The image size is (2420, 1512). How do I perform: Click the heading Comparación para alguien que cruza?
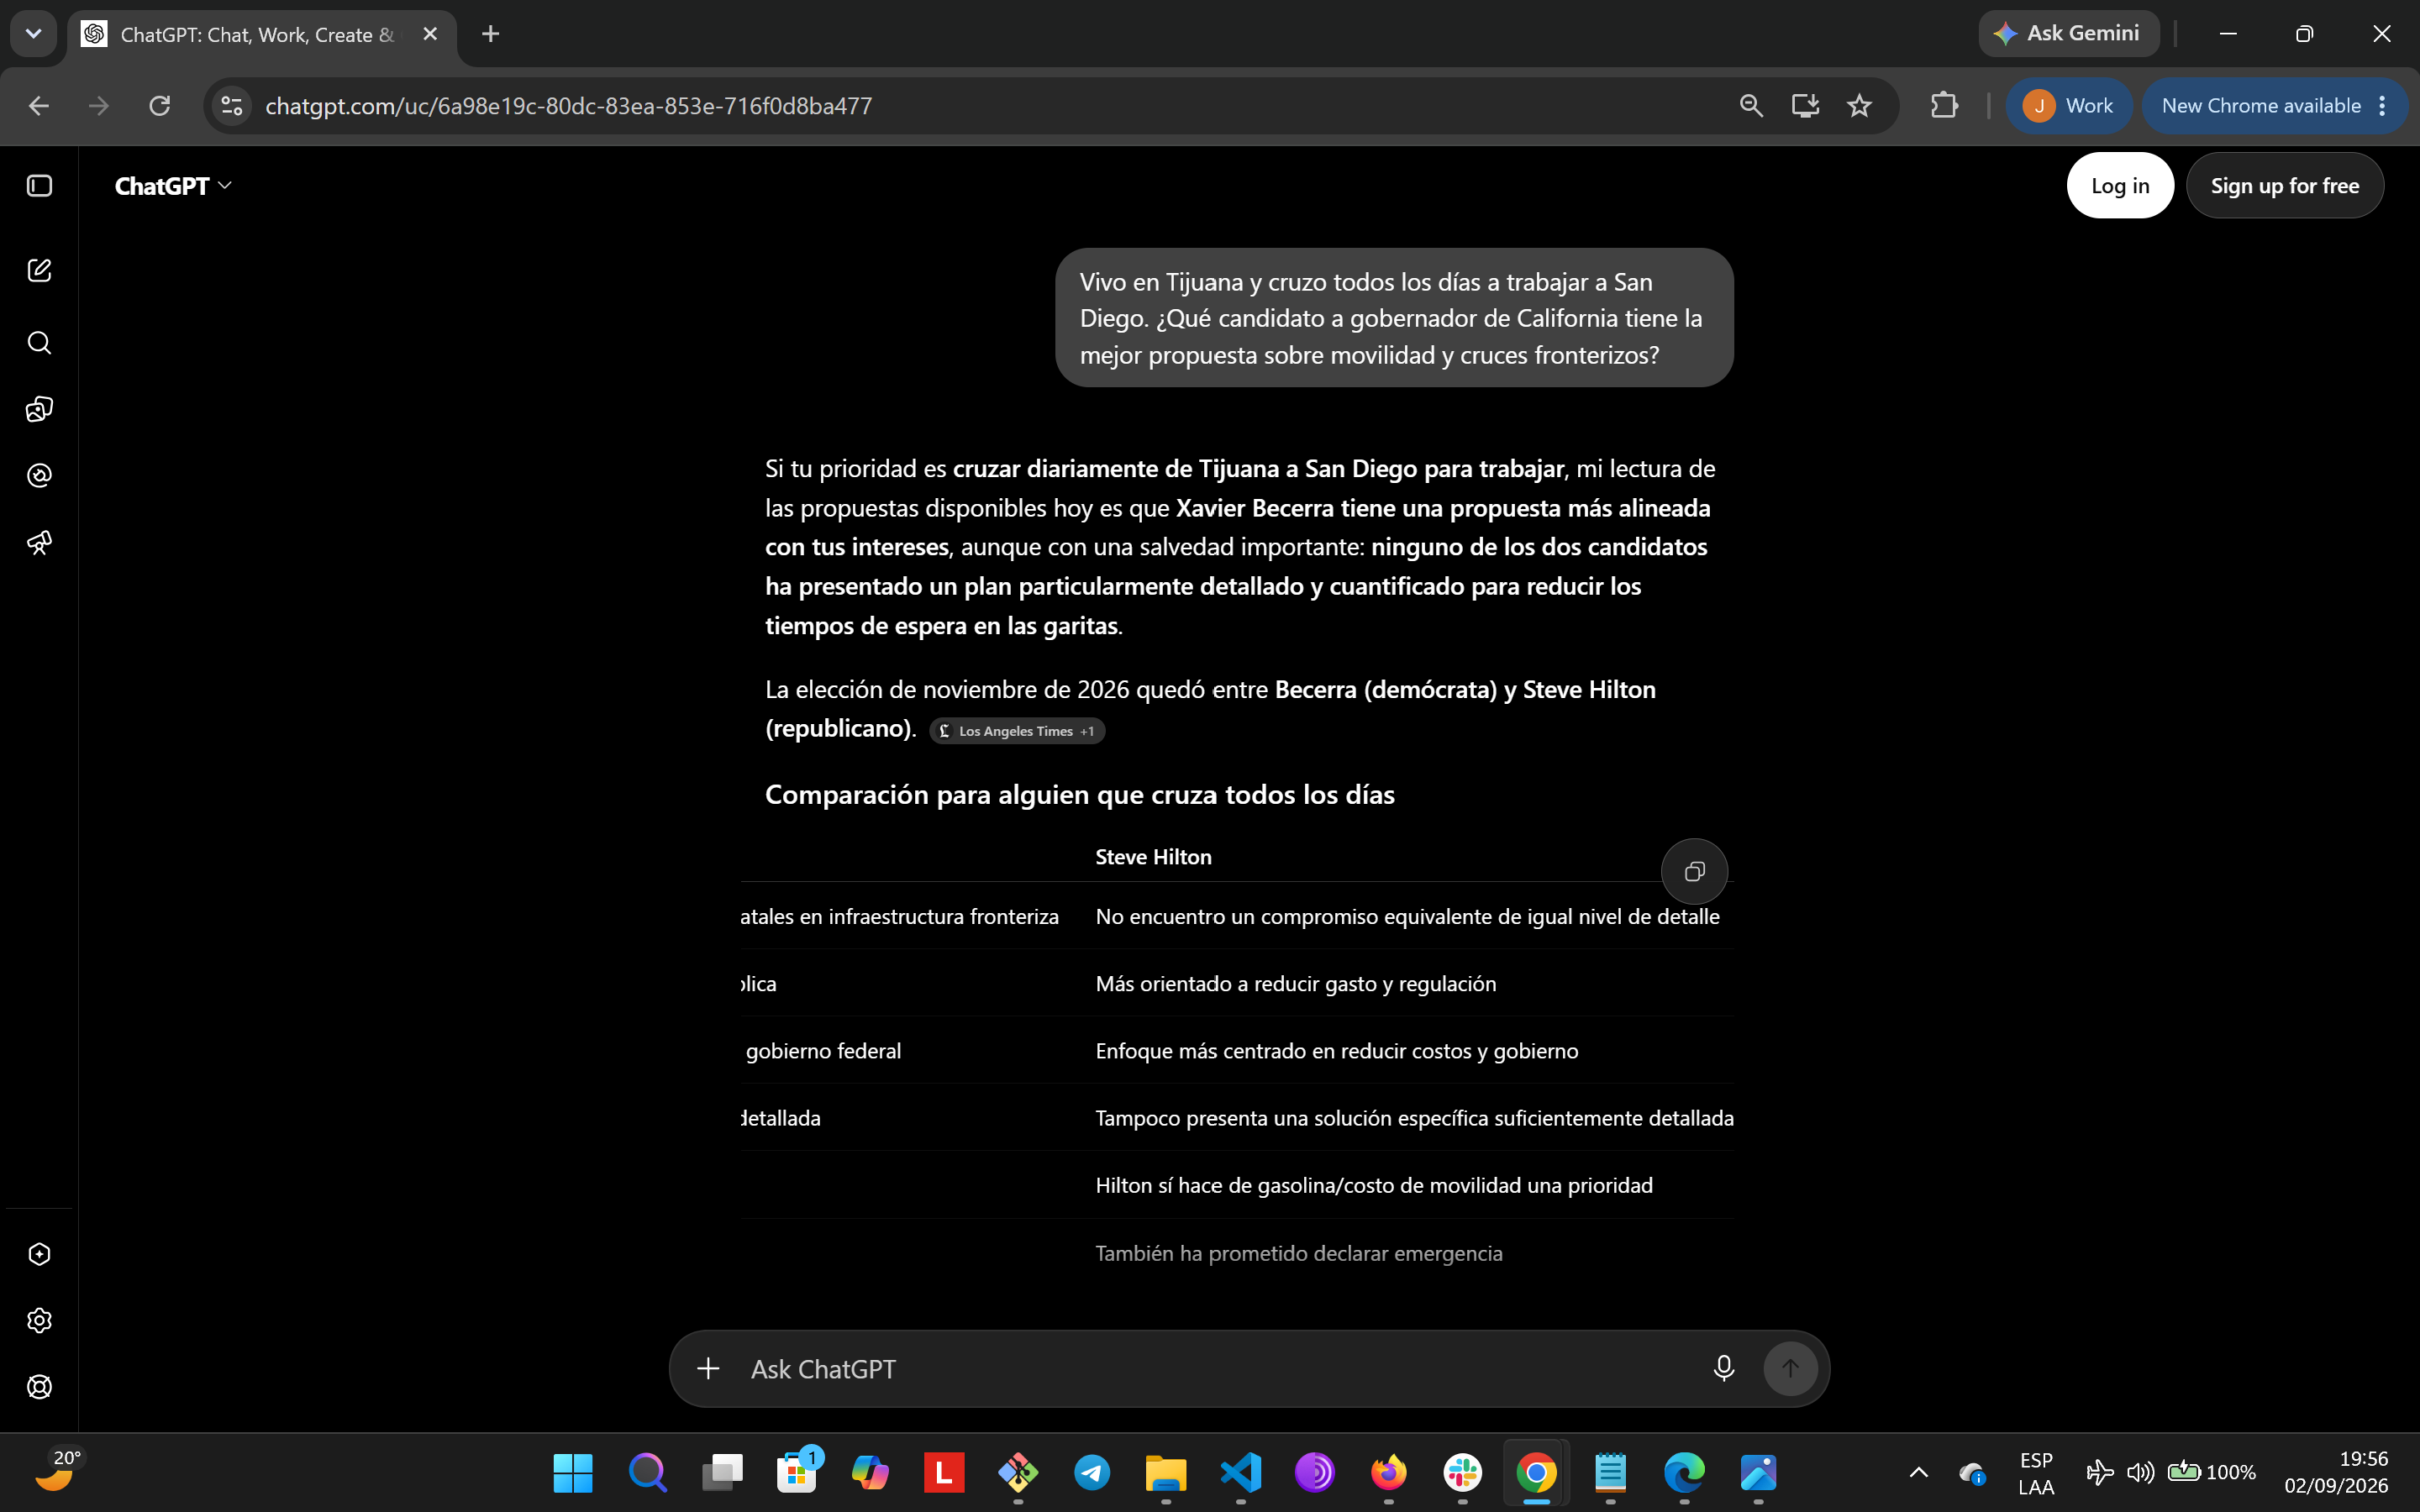pyautogui.click(x=1080, y=795)
